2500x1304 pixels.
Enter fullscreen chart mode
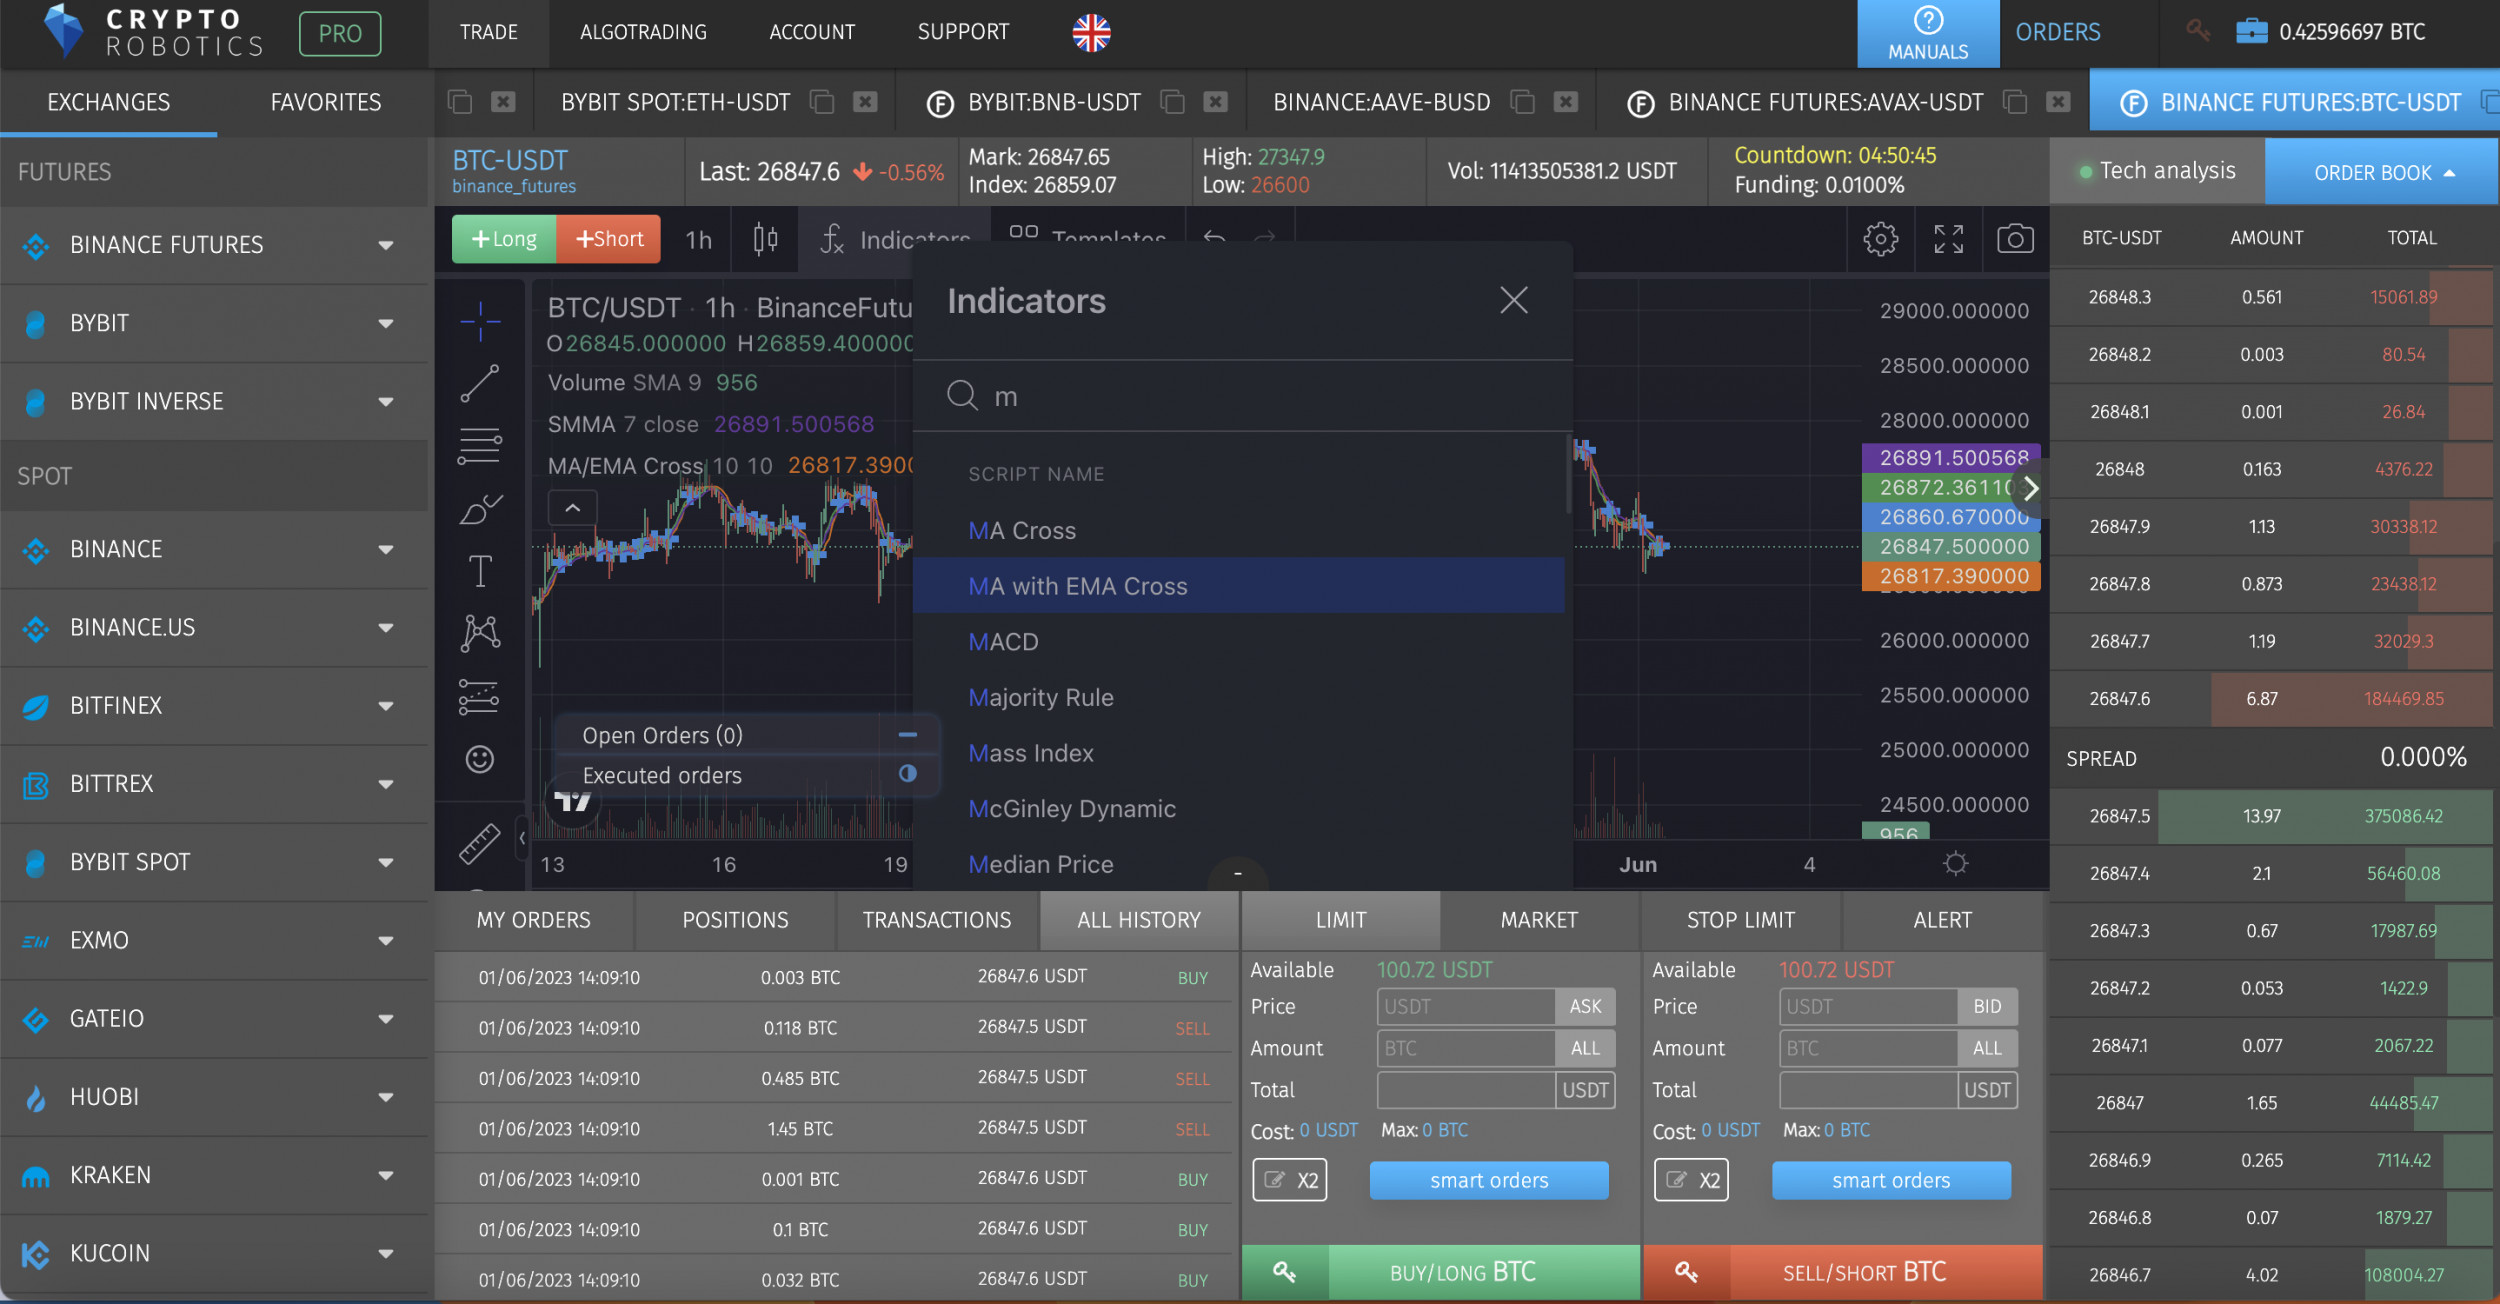tap(1948, 239)
